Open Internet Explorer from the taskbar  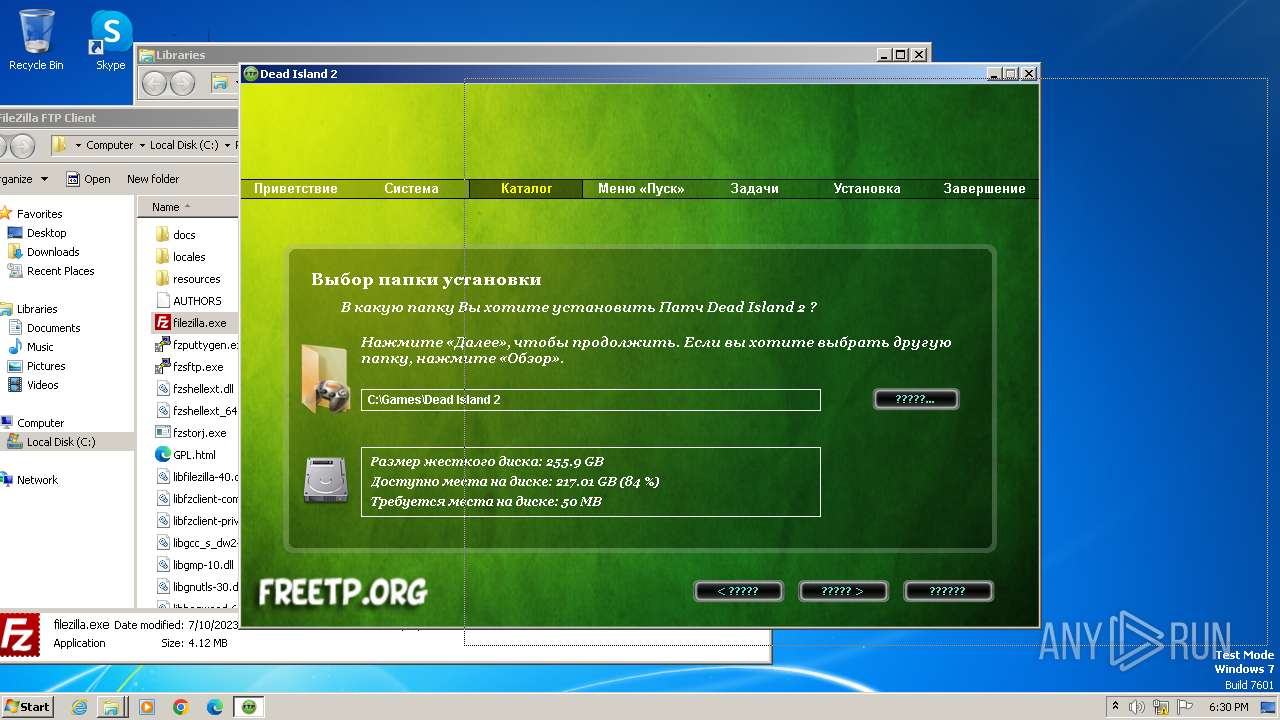tap(79, 707)
